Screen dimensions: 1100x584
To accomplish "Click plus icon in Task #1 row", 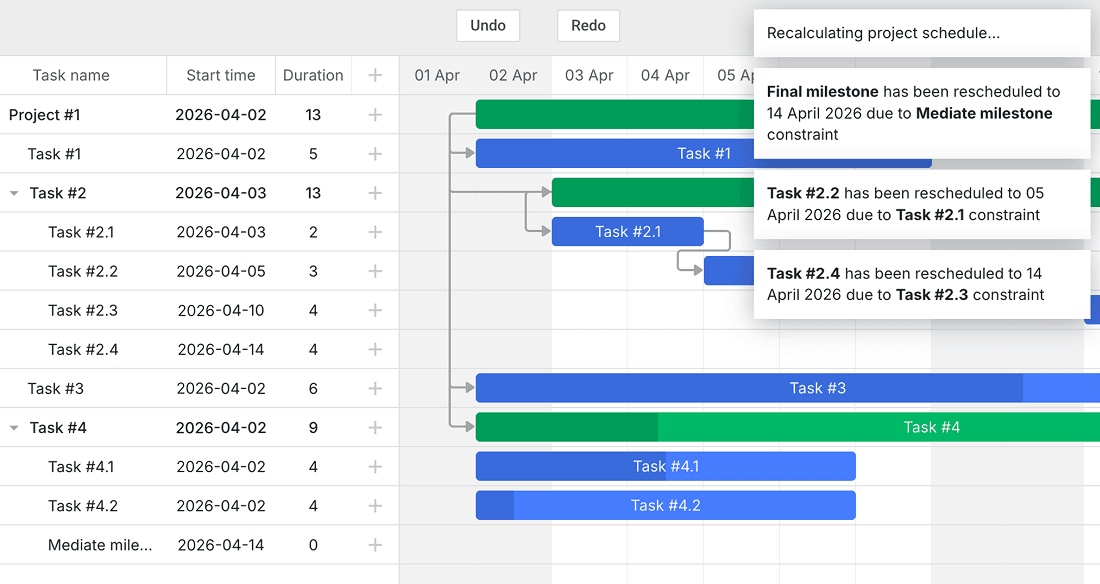I will (x=375, y=154).
